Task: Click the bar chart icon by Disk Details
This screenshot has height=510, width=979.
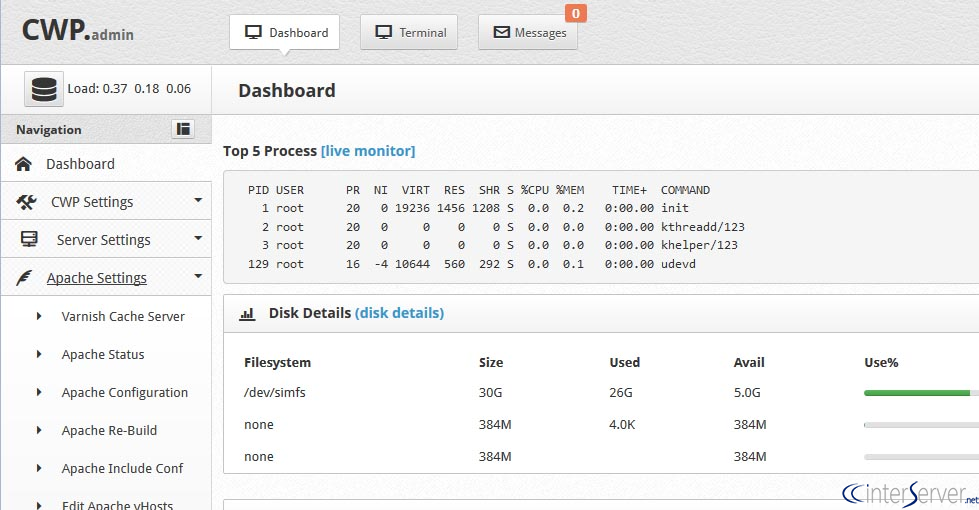Action: (x=247, y=313)
